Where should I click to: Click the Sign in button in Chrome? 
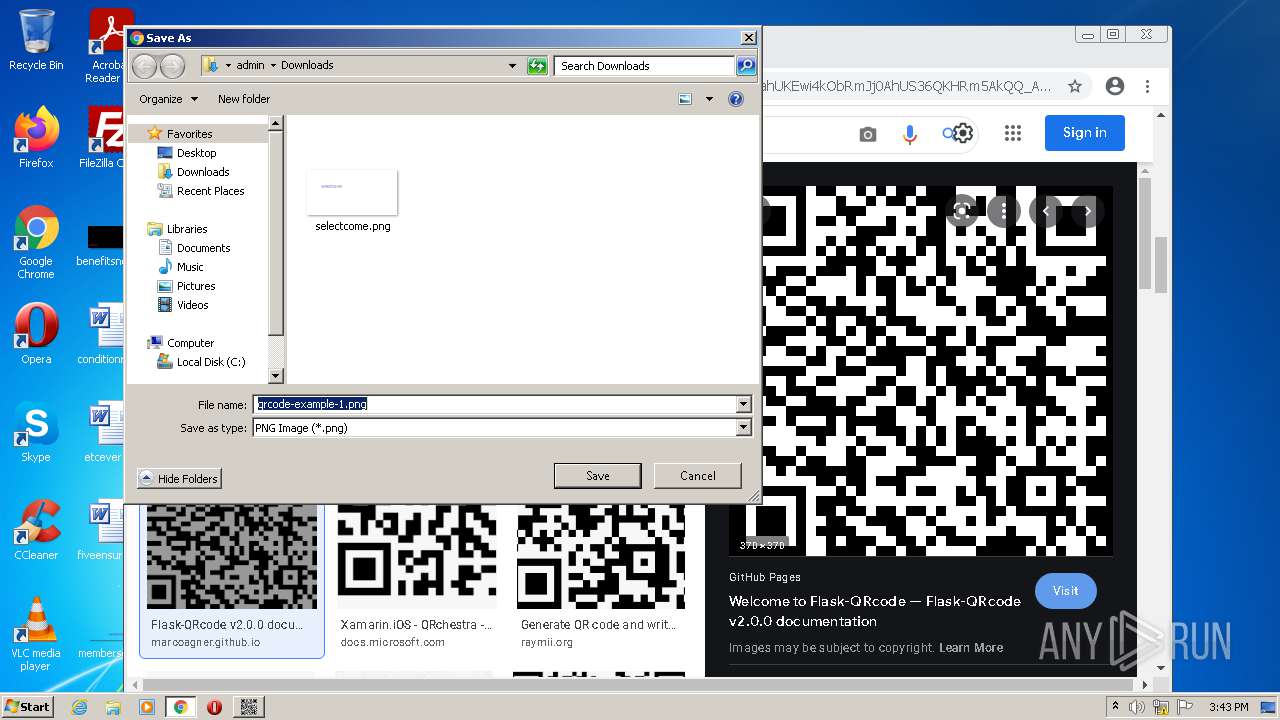(x=1084, y=133)
